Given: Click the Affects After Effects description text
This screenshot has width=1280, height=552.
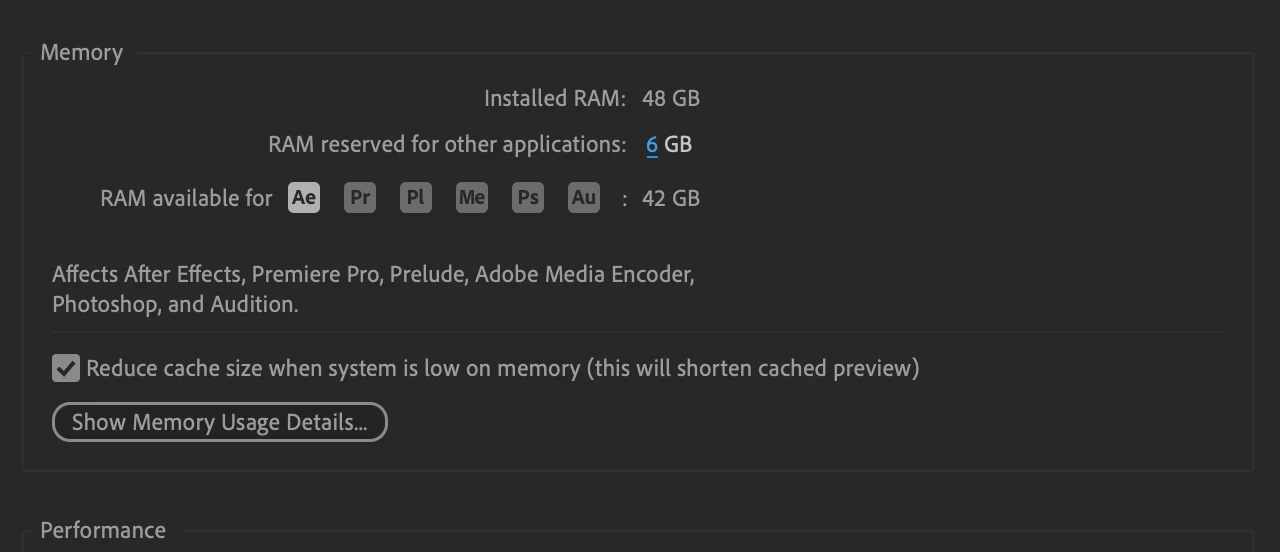Looking at the screenshot, I should point(373,289).
